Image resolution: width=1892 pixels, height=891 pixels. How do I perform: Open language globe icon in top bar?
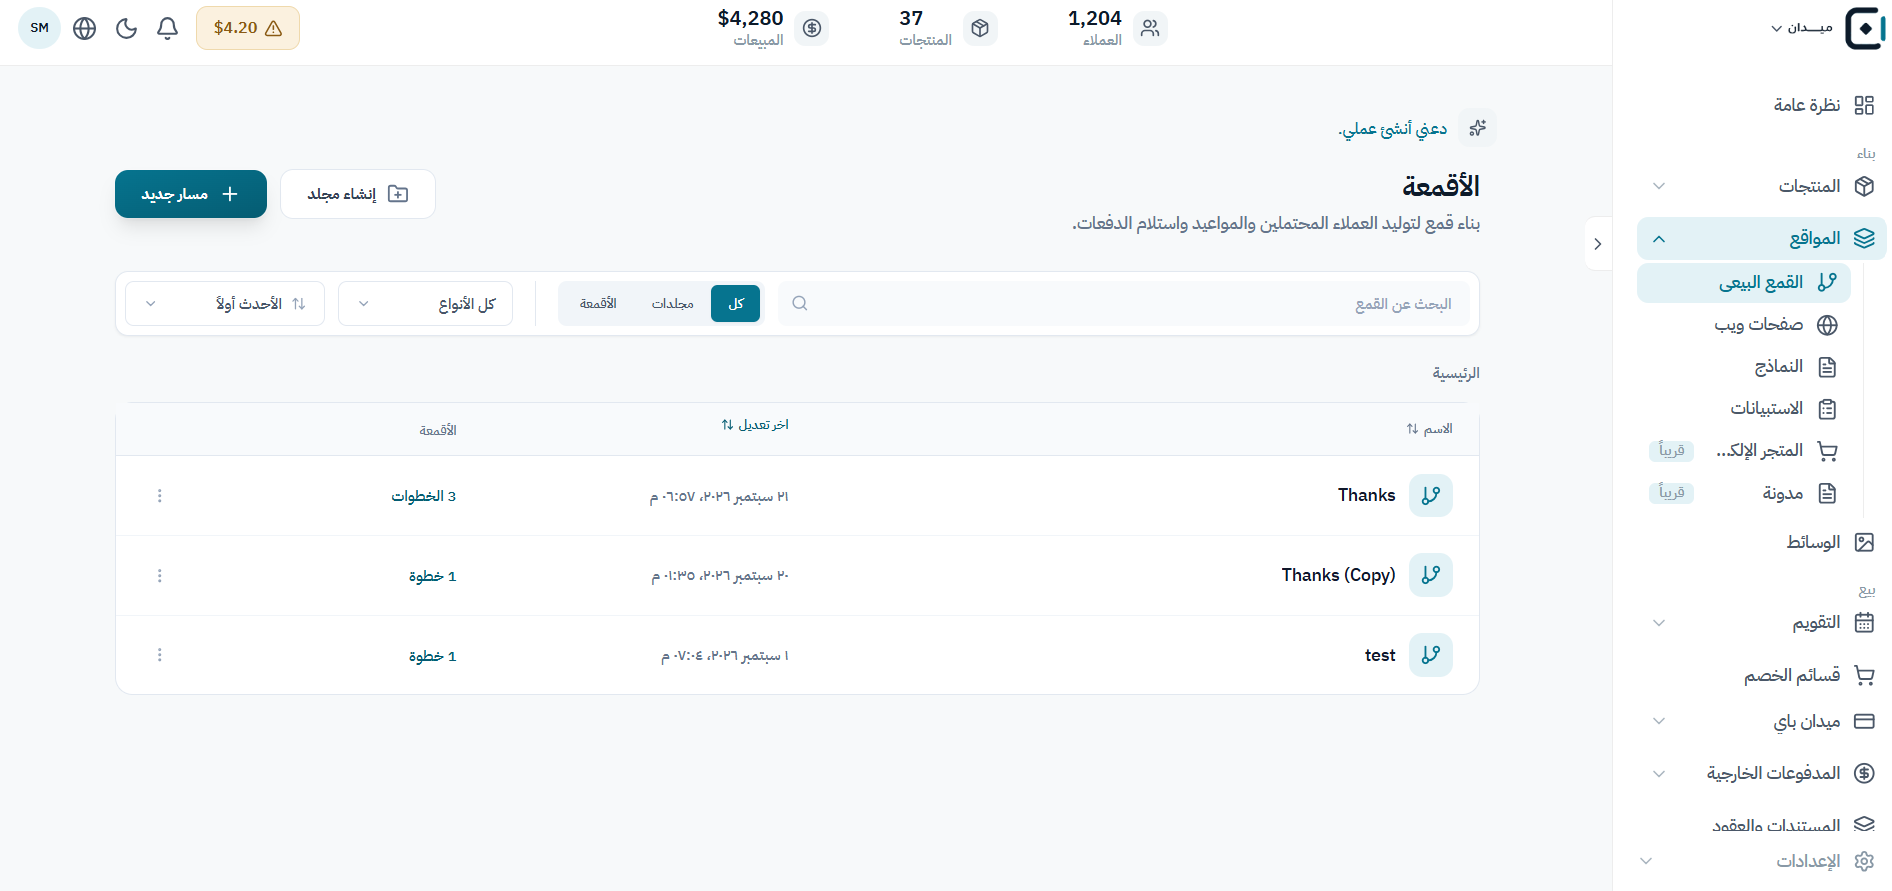(x=85, y=28)
